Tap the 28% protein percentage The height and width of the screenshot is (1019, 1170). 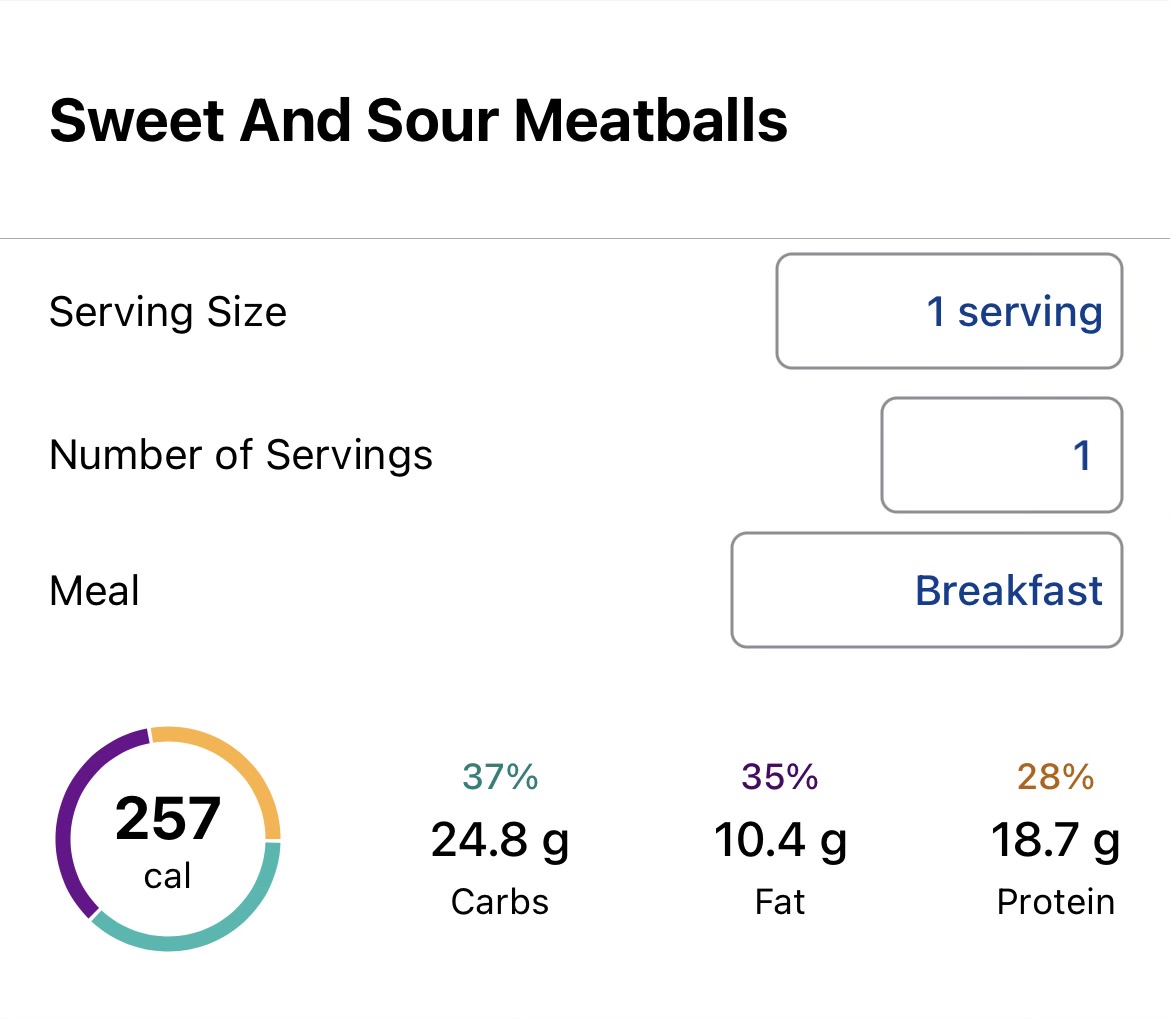pos(1055,776)
